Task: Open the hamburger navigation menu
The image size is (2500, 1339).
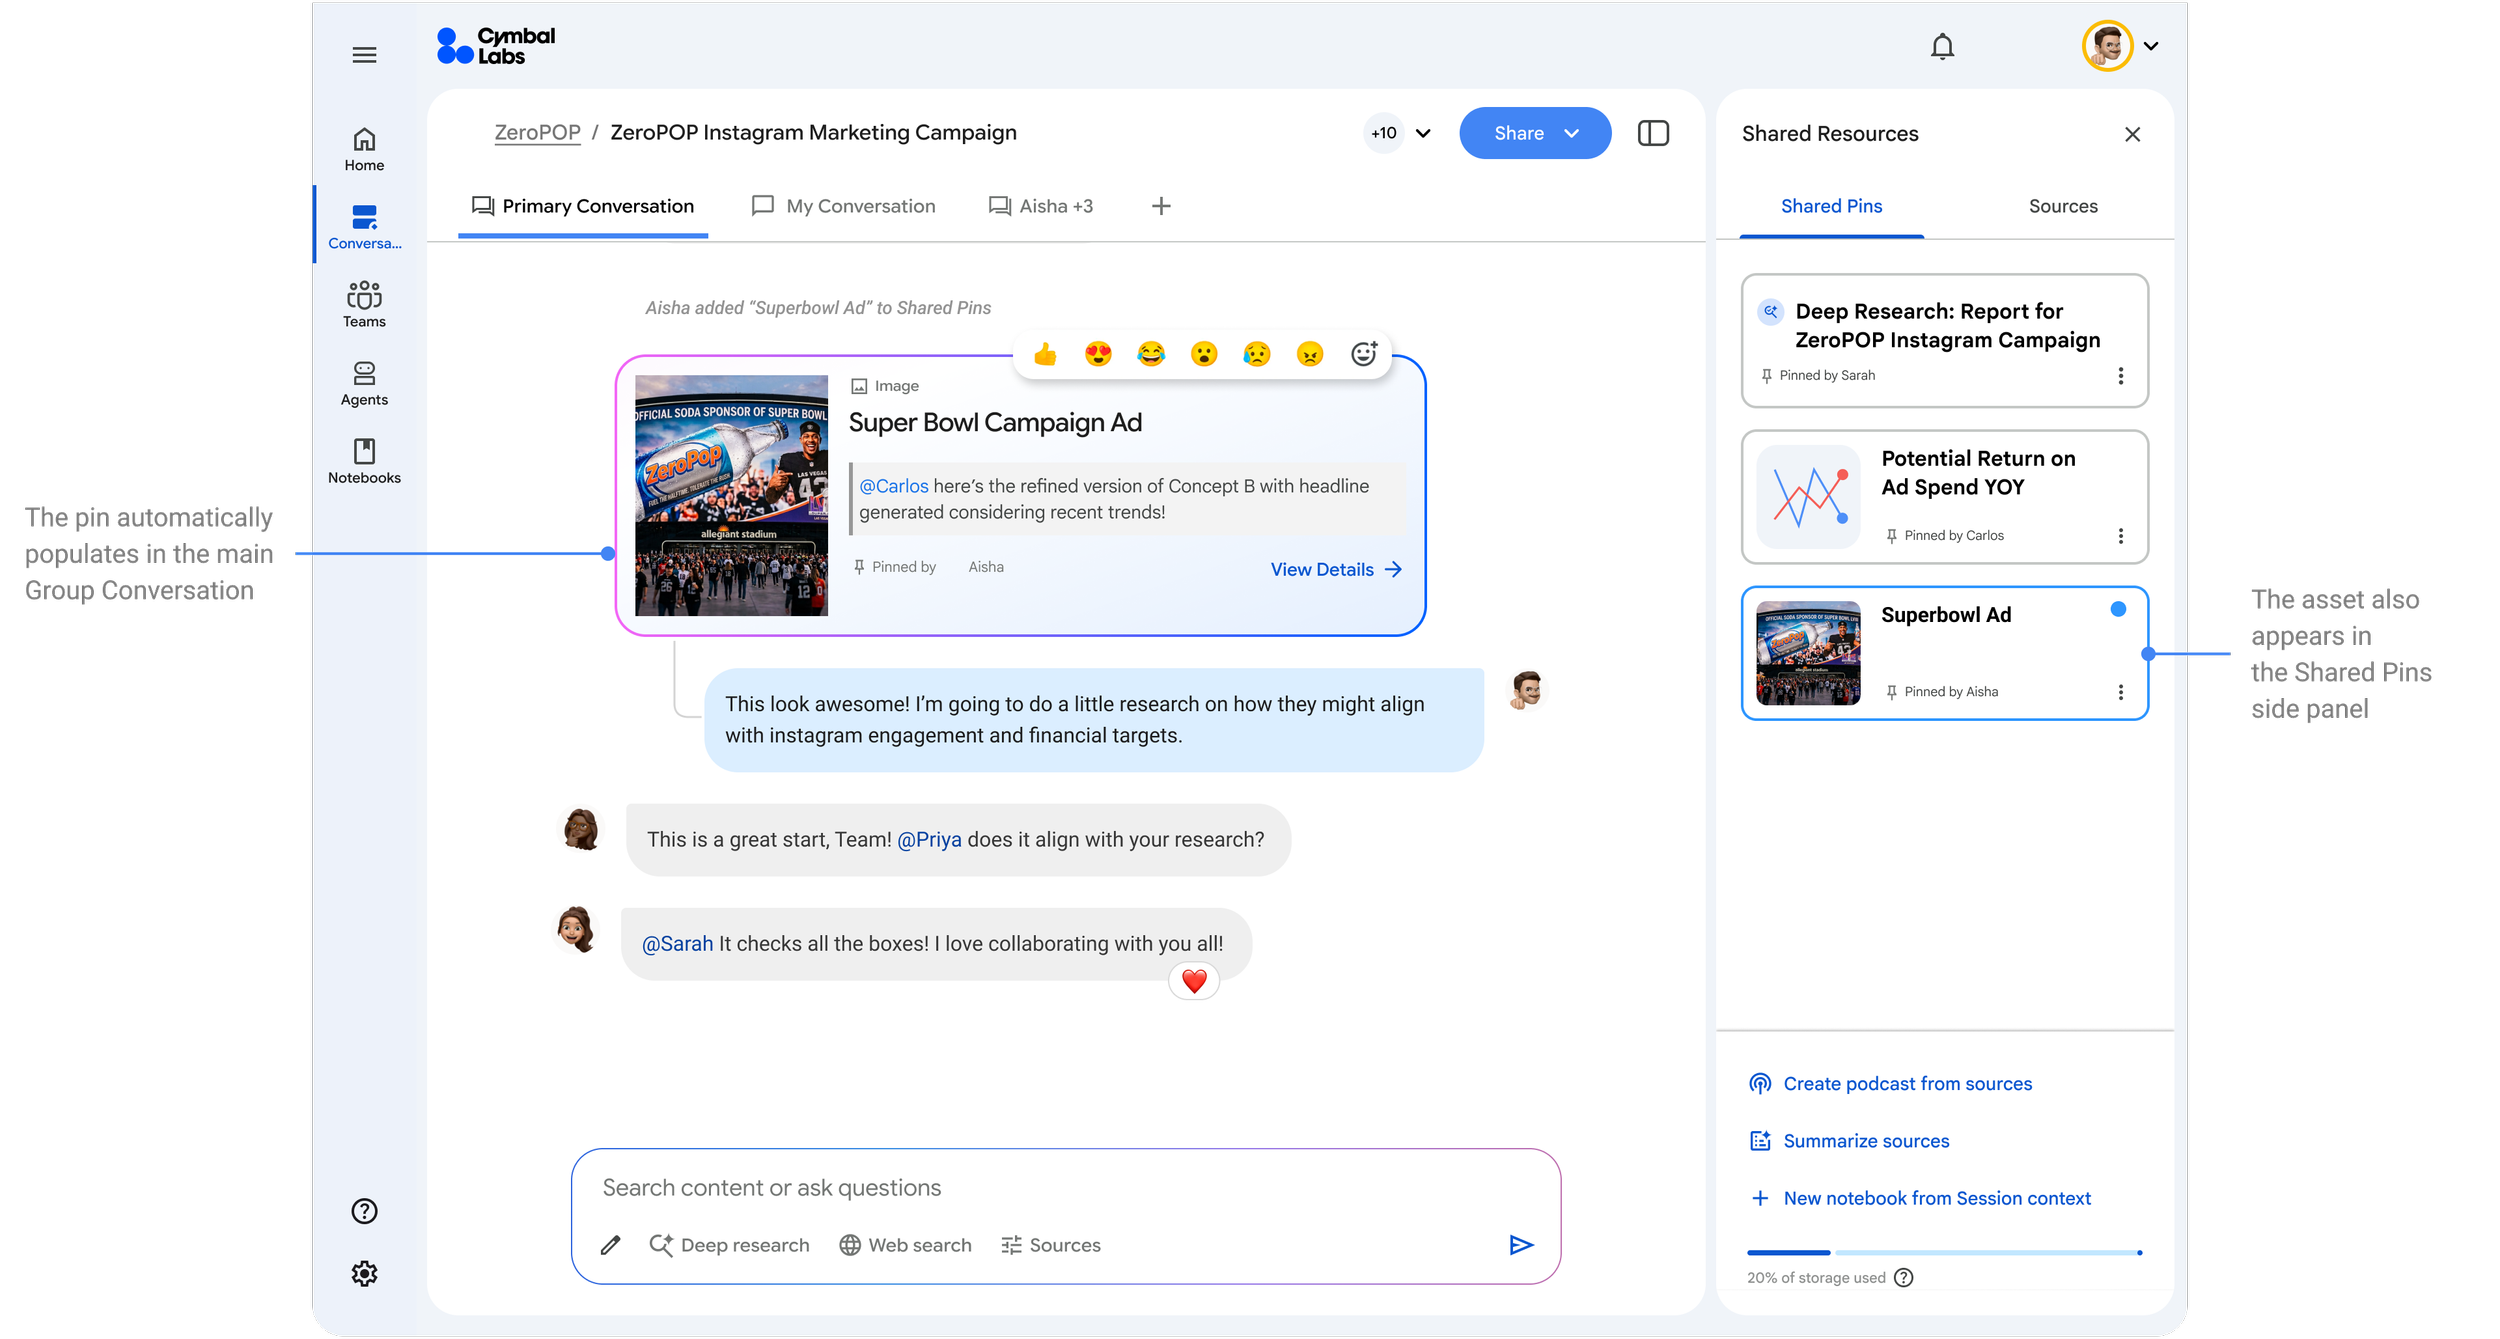Action: (364, 55)
